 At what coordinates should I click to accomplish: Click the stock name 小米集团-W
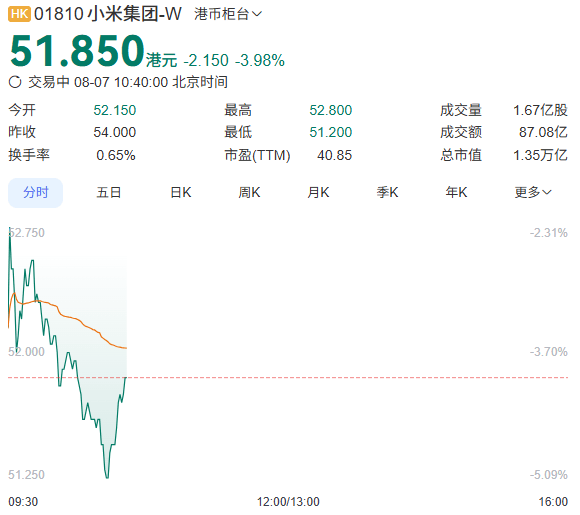[135, 14]
